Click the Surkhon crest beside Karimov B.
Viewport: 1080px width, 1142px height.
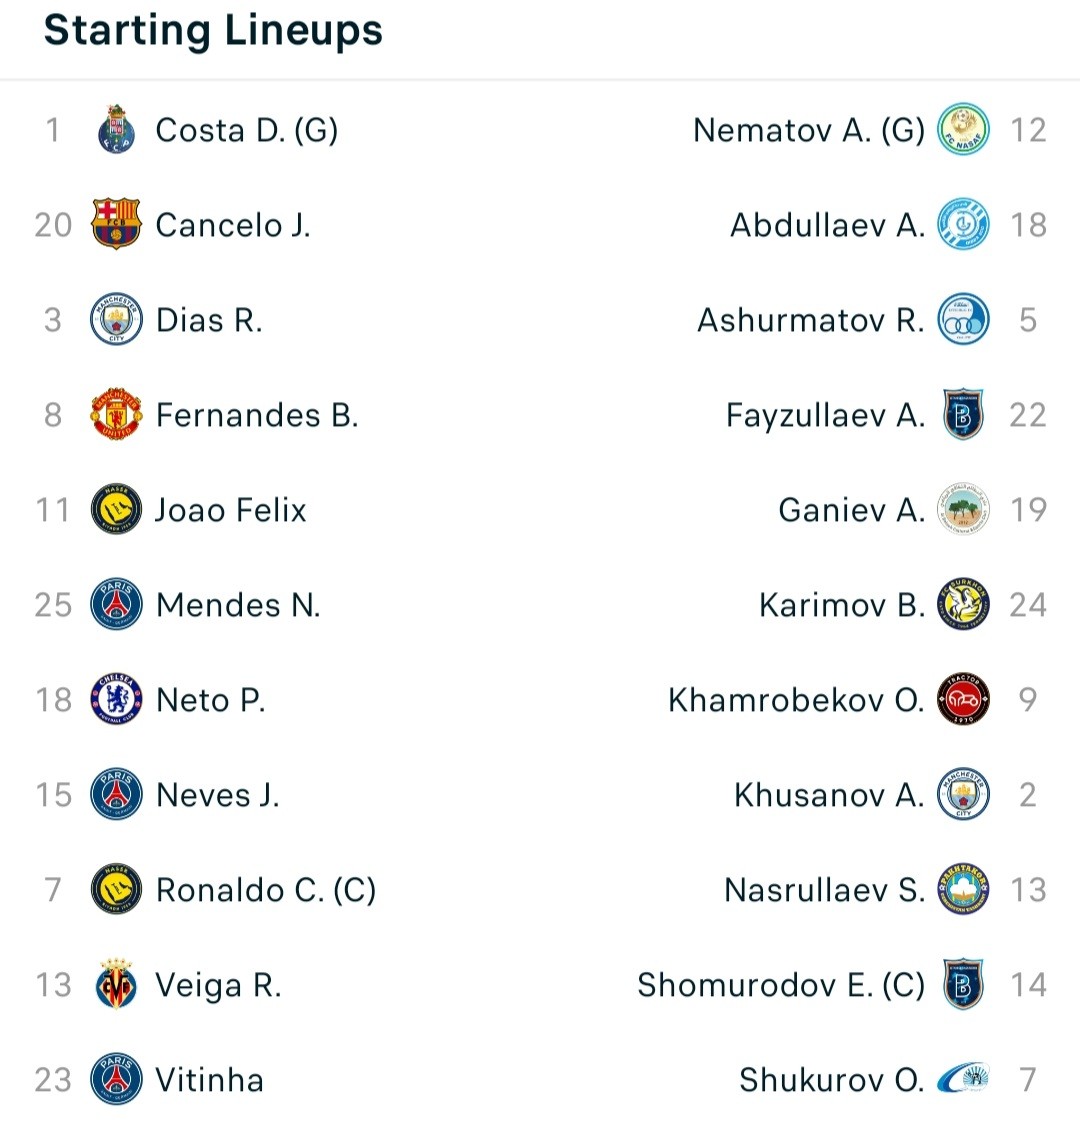pyautogui.click(x=963, y=604)
